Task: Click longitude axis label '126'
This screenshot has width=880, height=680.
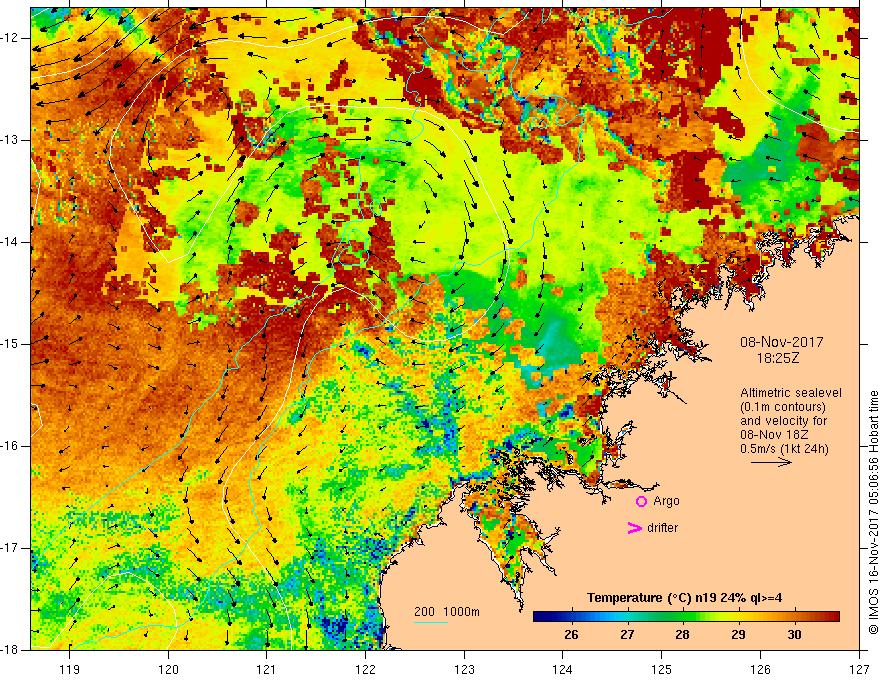Action: pos(760,670)
